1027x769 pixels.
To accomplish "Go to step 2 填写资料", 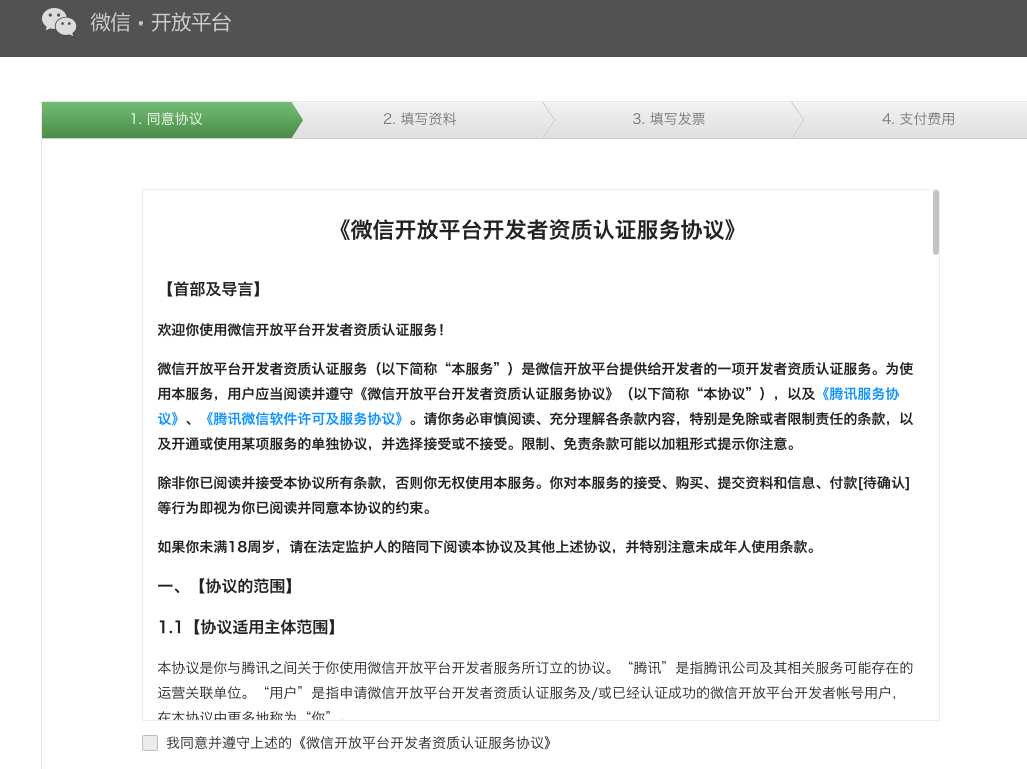I will tap(419, 119).
